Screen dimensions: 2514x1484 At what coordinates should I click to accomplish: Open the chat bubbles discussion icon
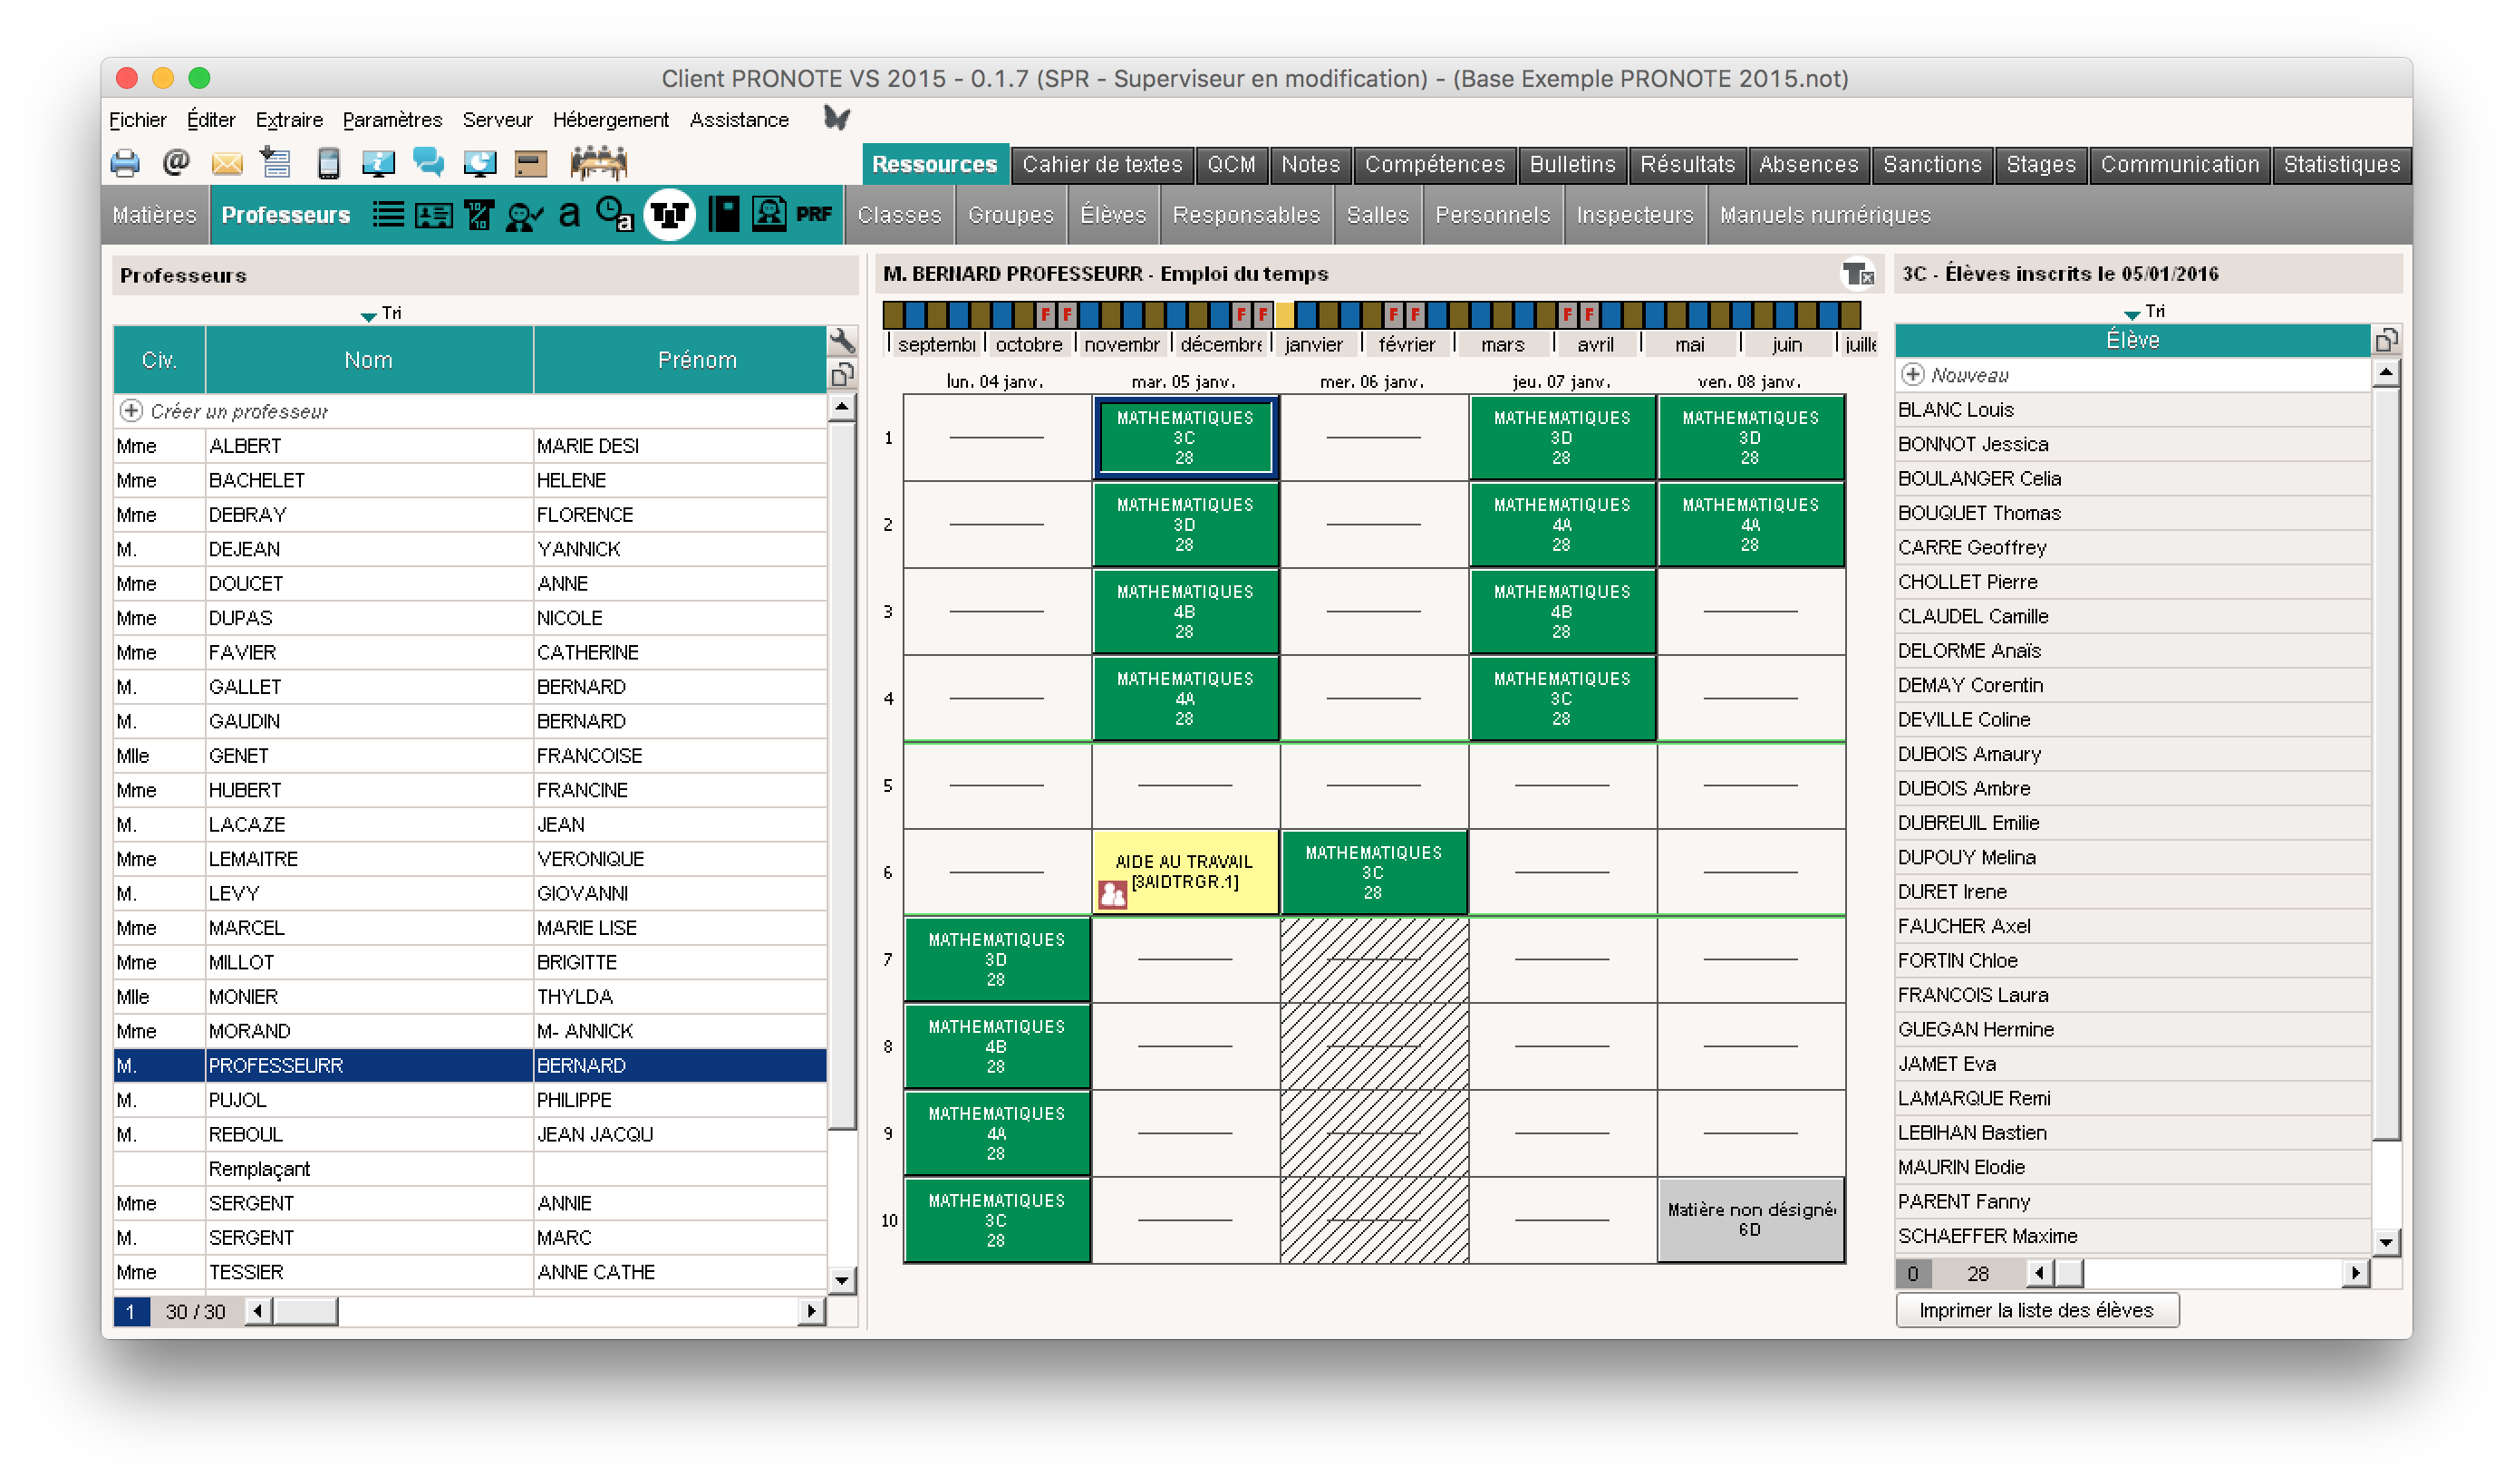[x=428, y=163]
